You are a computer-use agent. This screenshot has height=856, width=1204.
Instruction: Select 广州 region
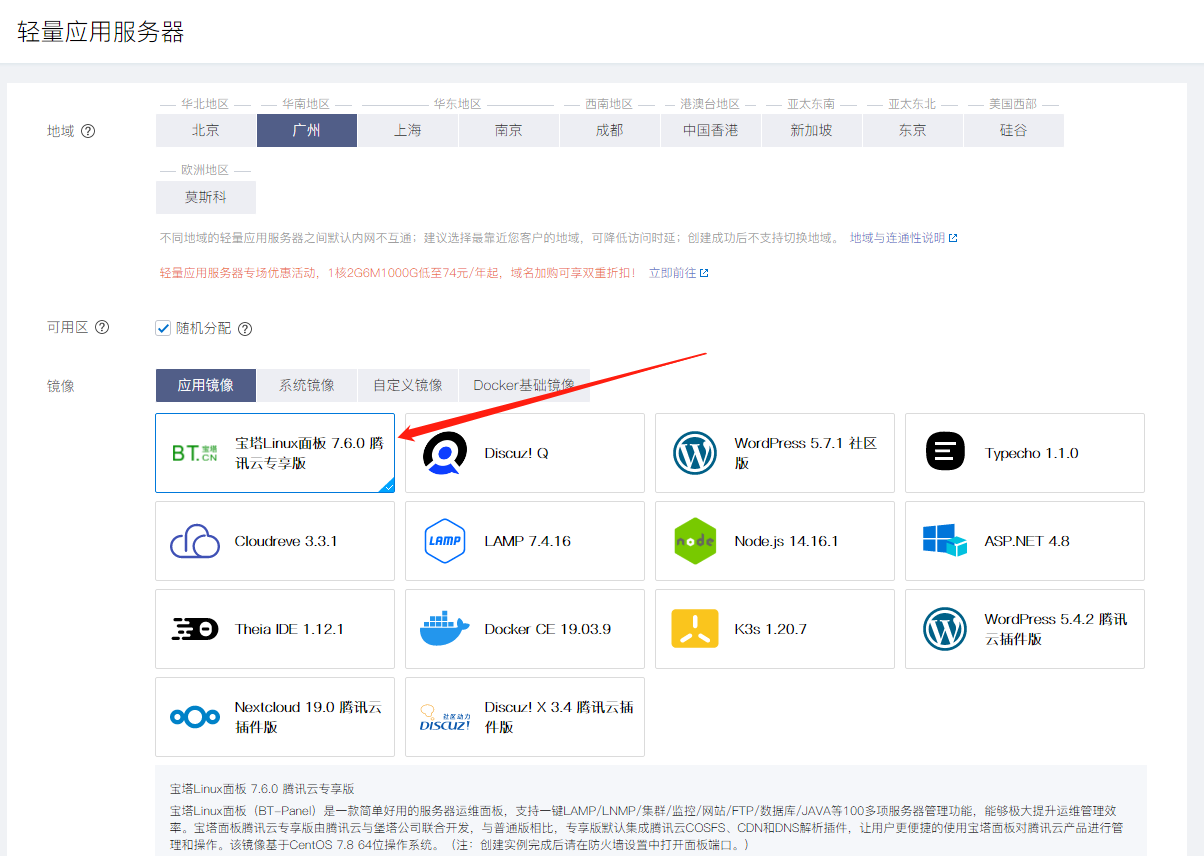307,130
